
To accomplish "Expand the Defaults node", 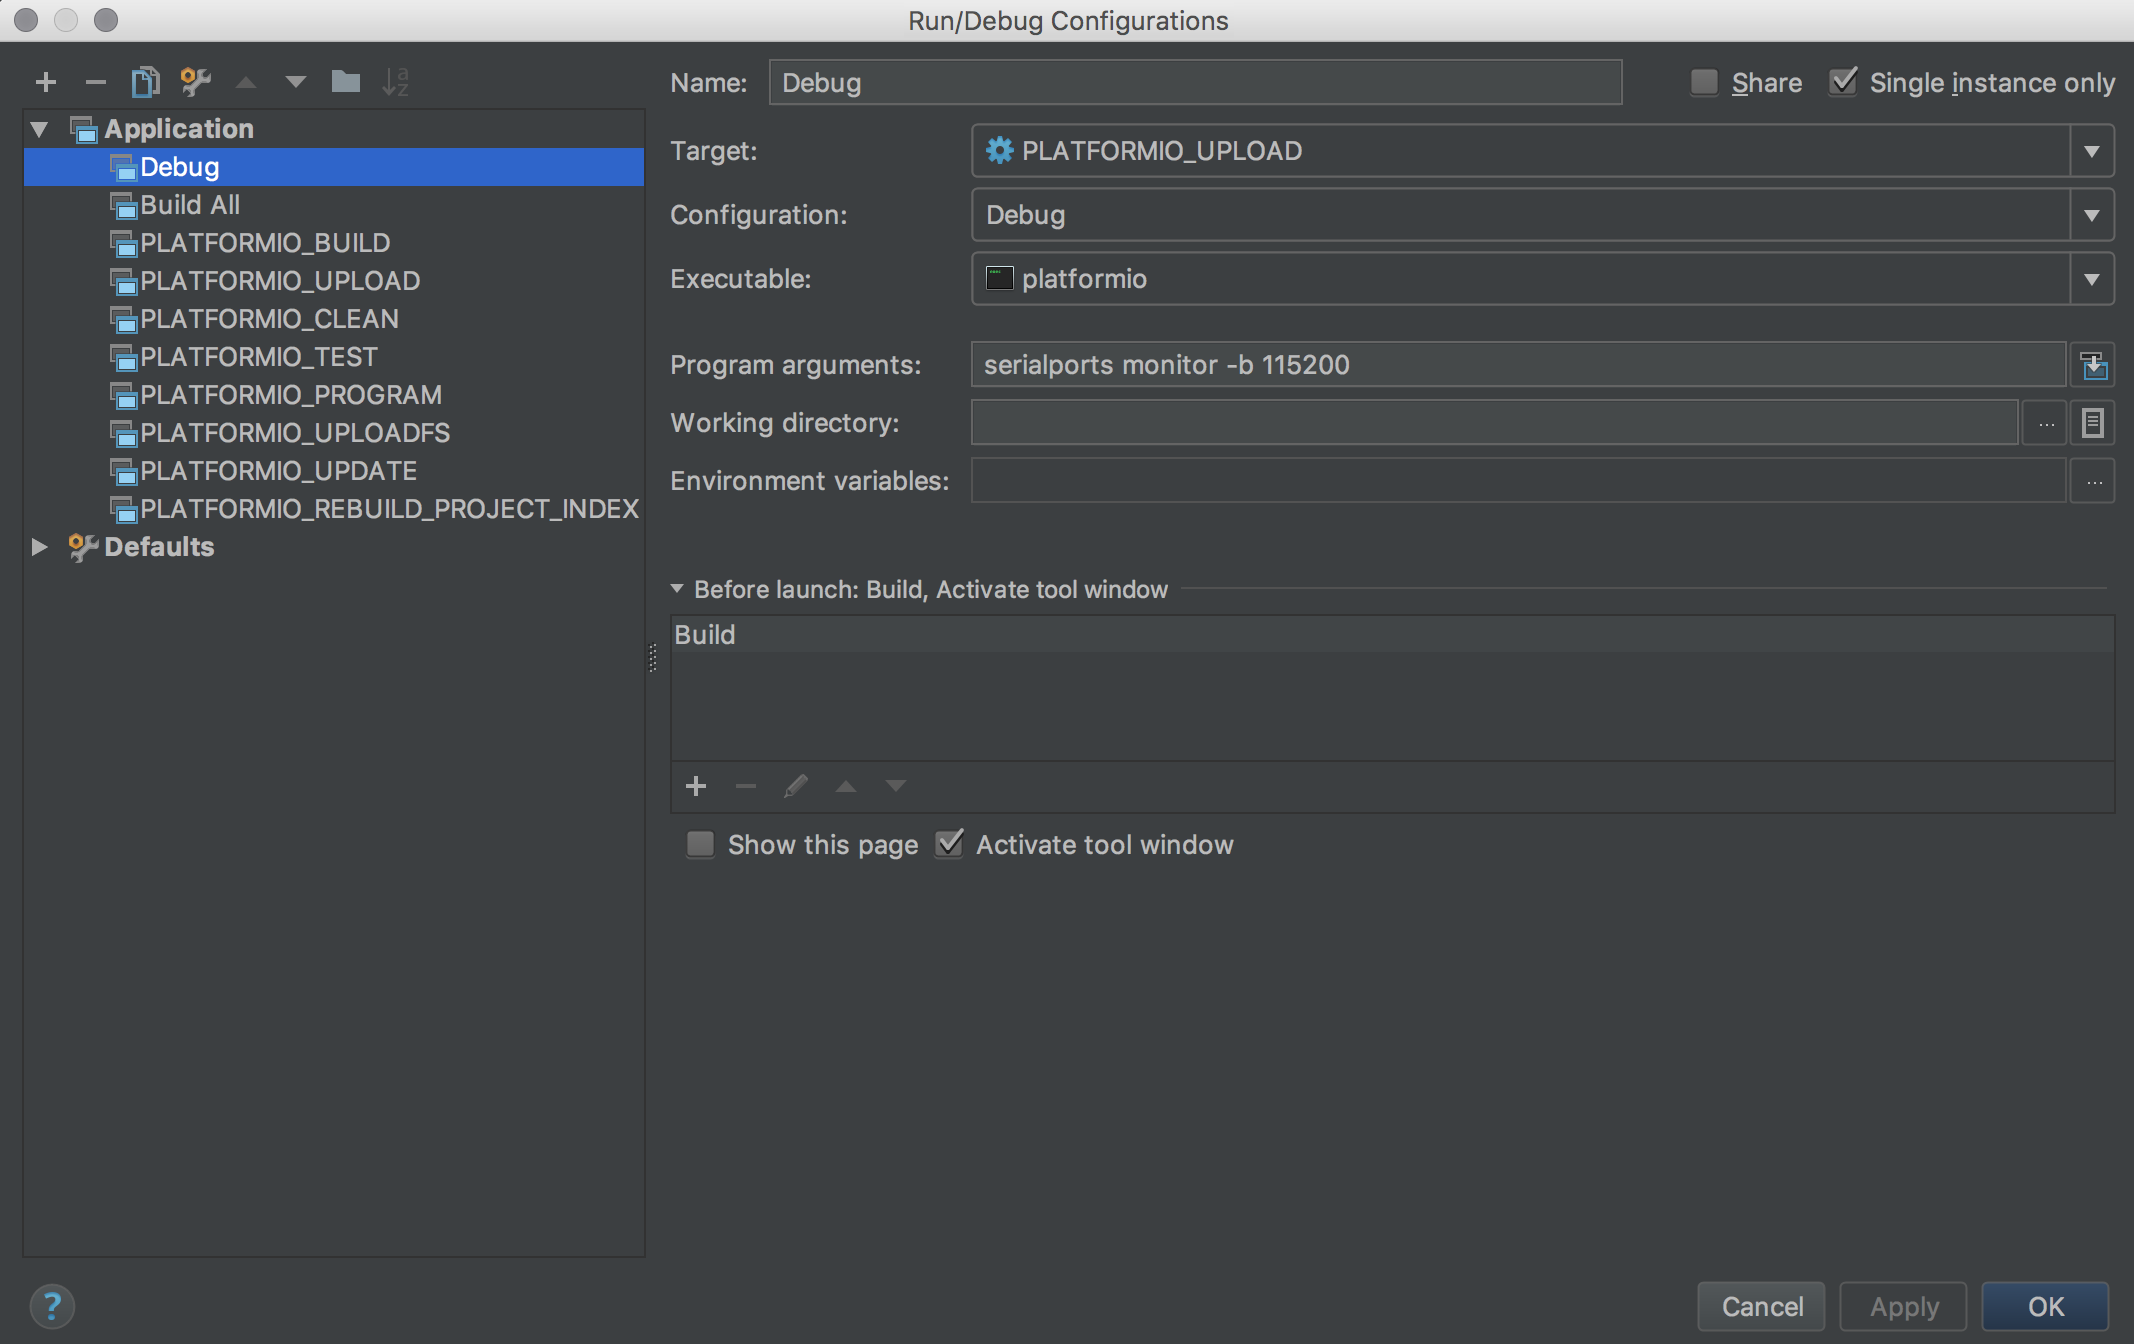I will pos(38,546).
